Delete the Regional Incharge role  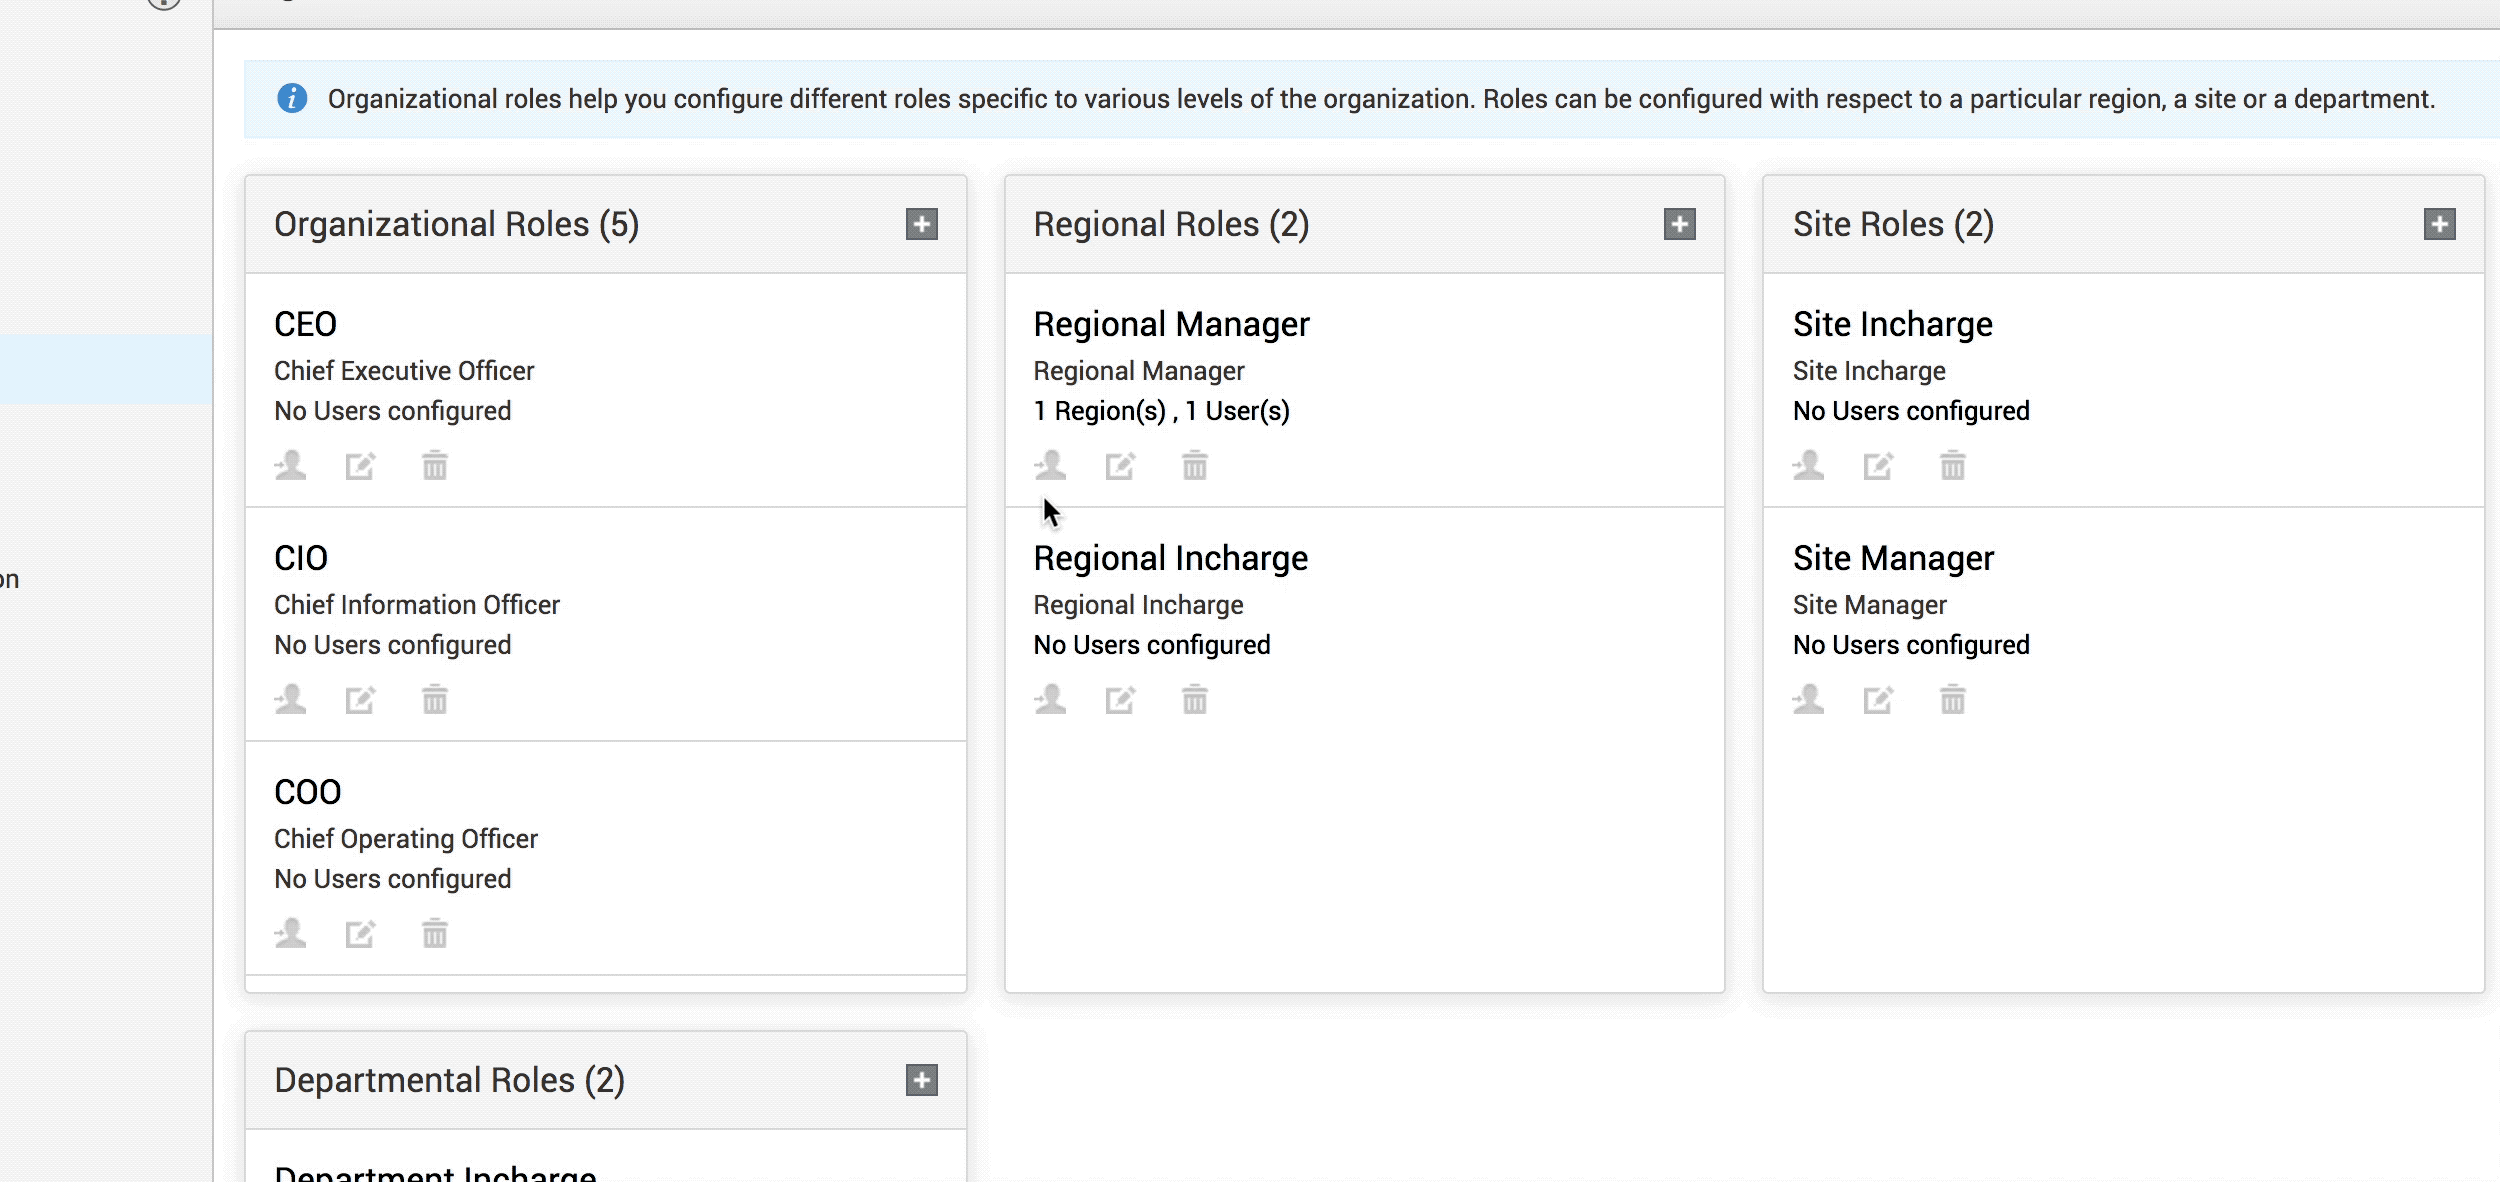tap(1194, 700)
